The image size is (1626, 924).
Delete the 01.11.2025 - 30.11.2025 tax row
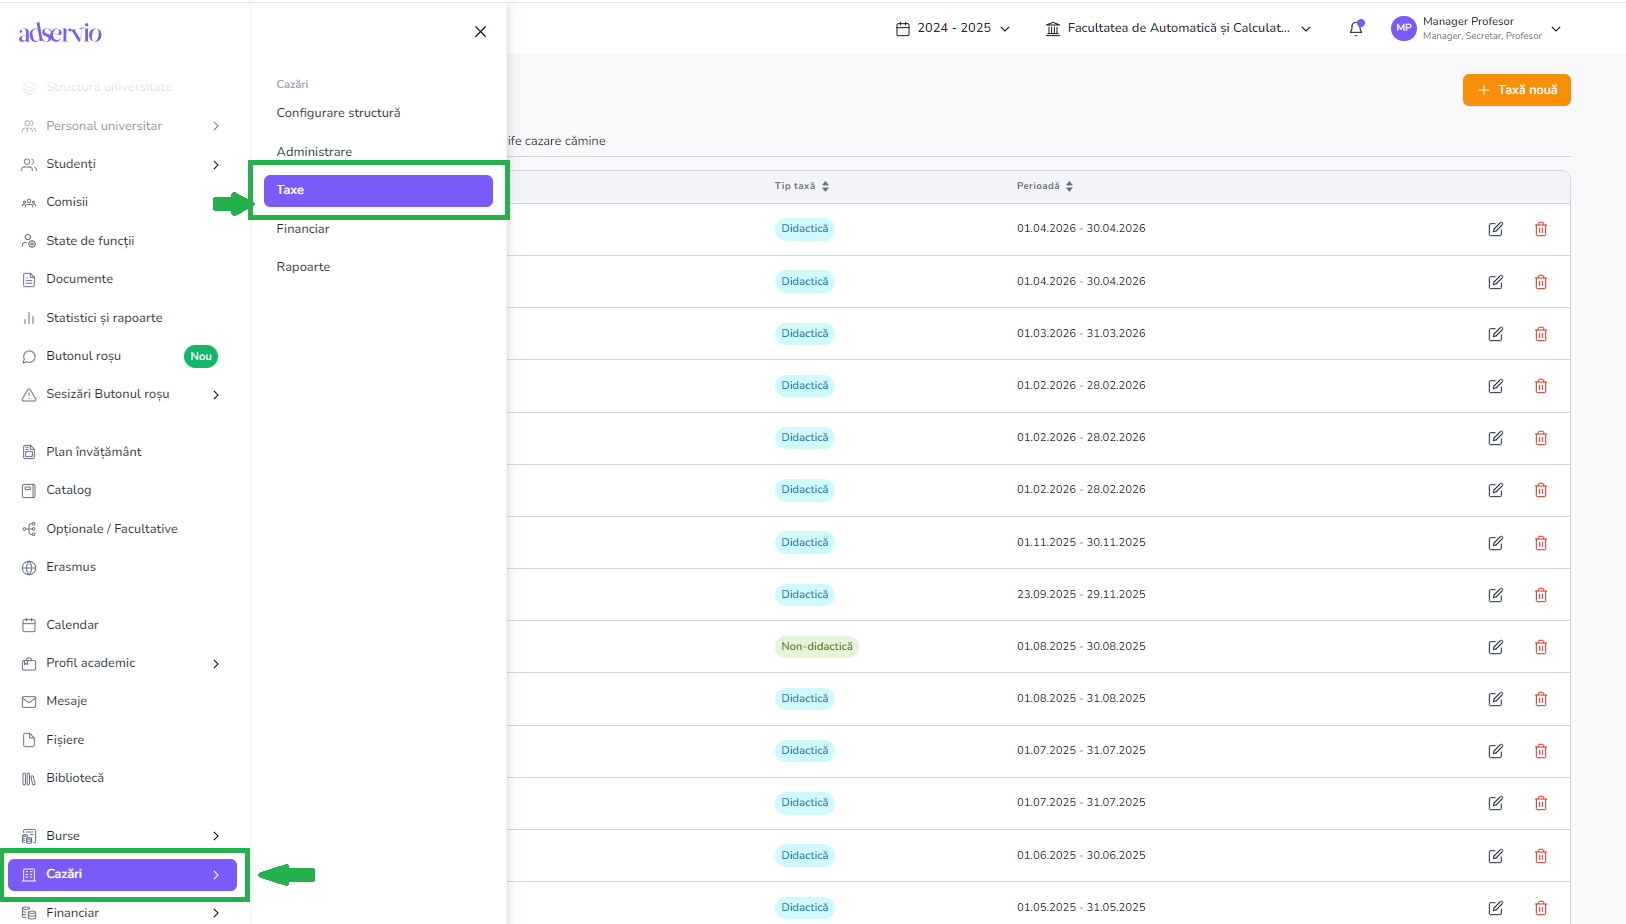(1540, 543)
